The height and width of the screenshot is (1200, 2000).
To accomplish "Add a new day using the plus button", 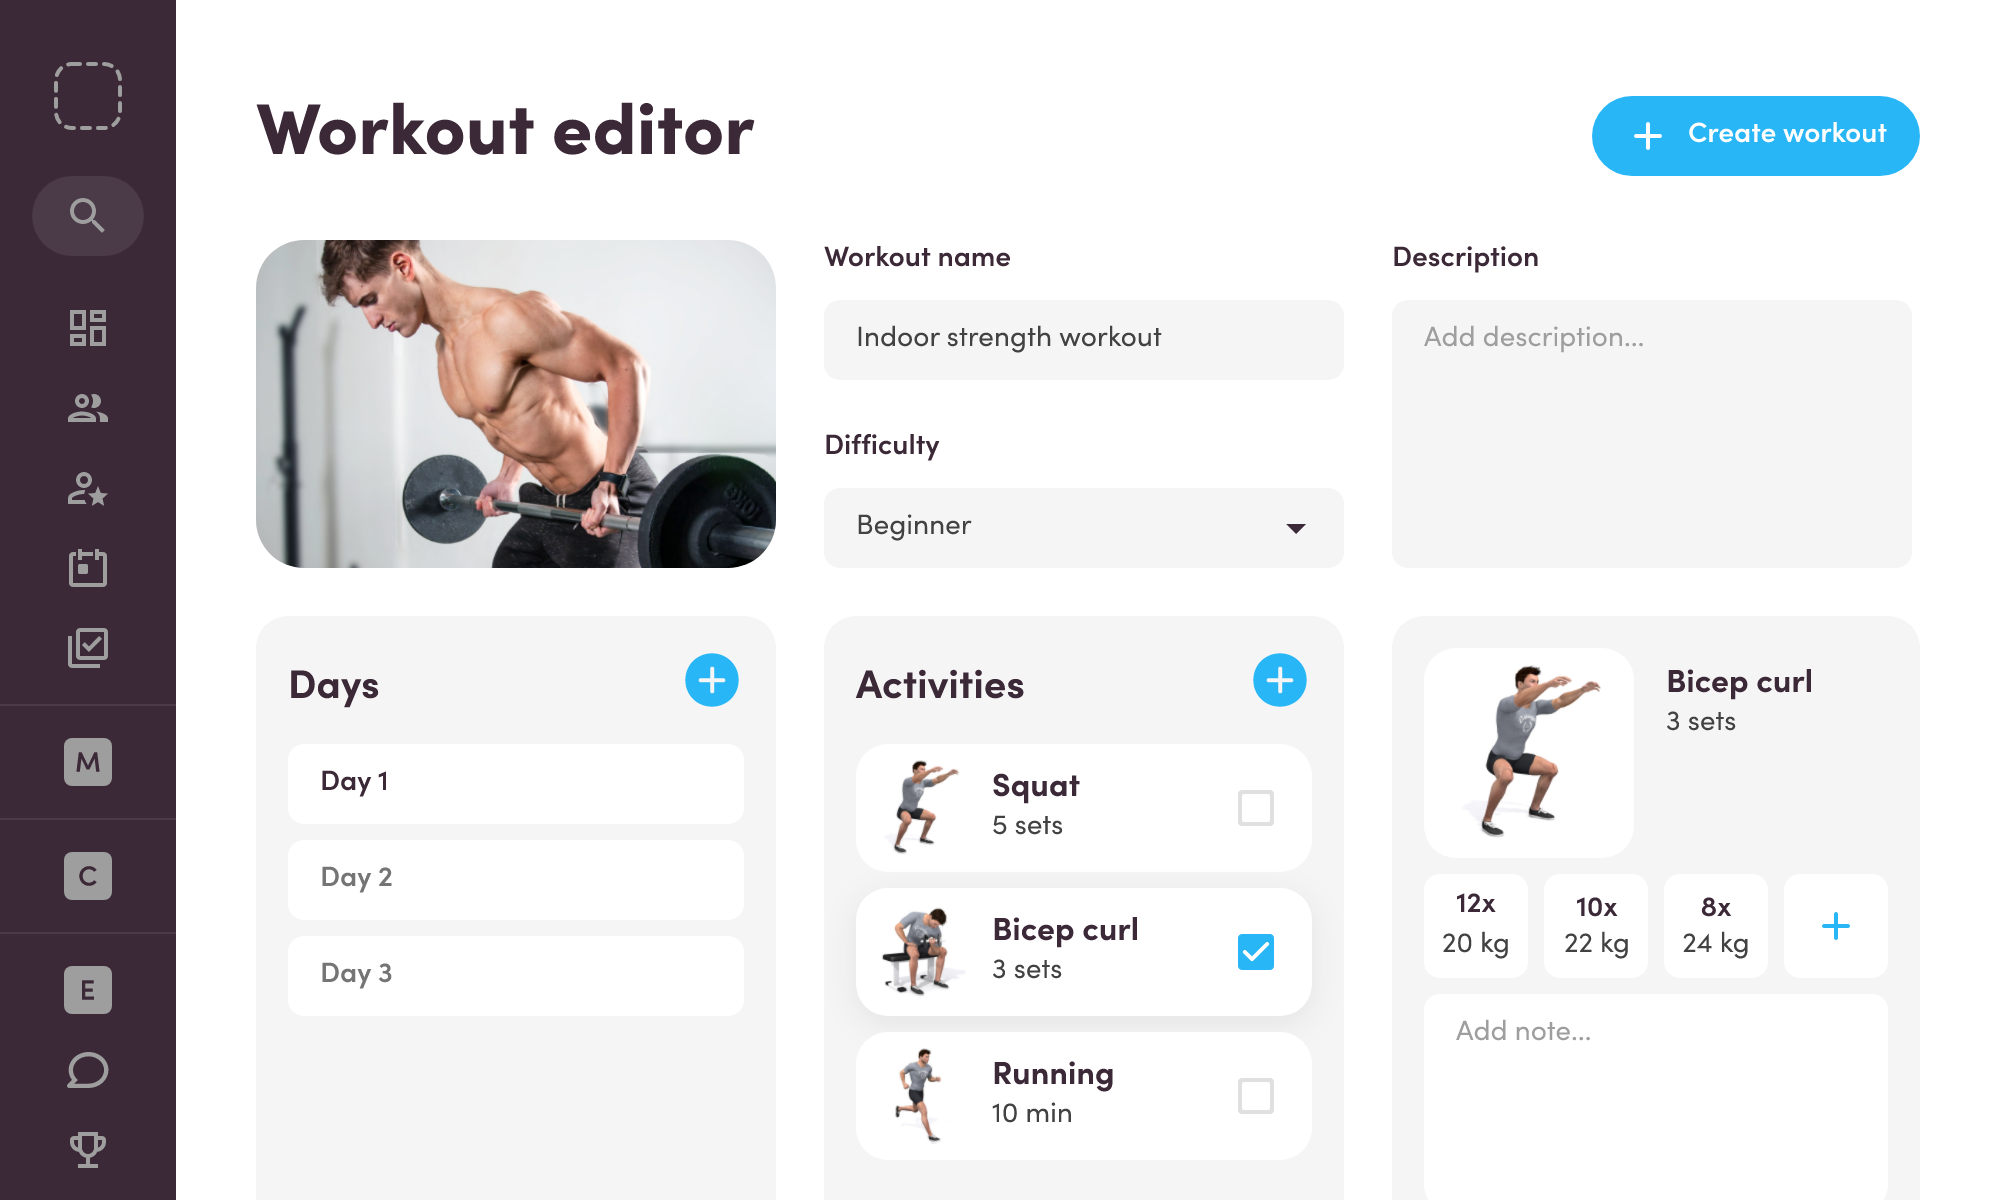I will click(x=711, y=679).
